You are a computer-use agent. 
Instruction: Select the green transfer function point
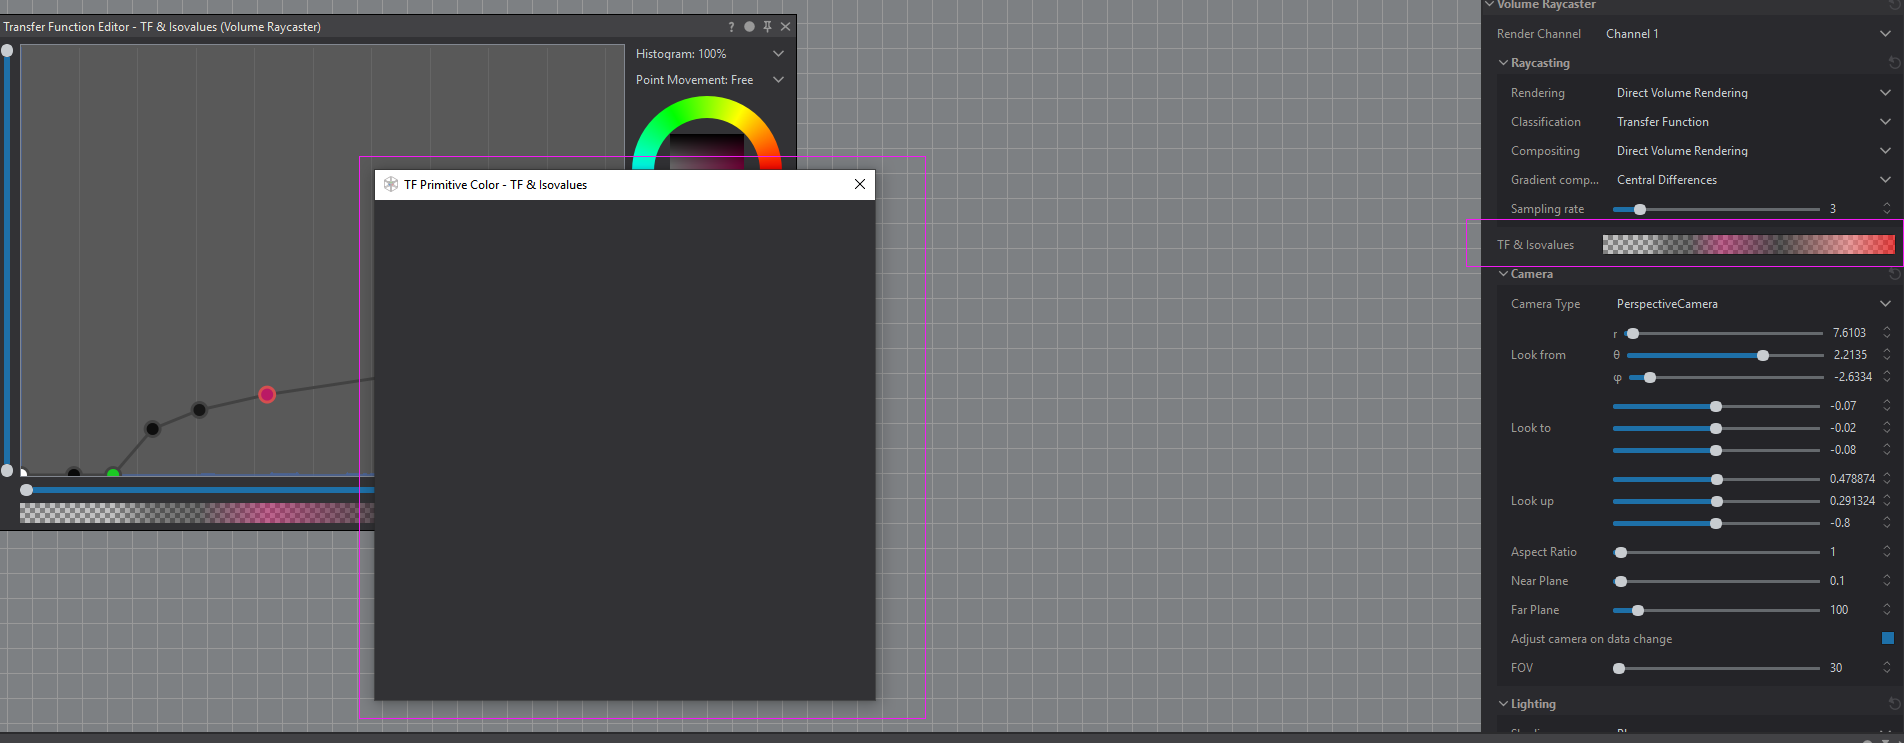[113, 474]
